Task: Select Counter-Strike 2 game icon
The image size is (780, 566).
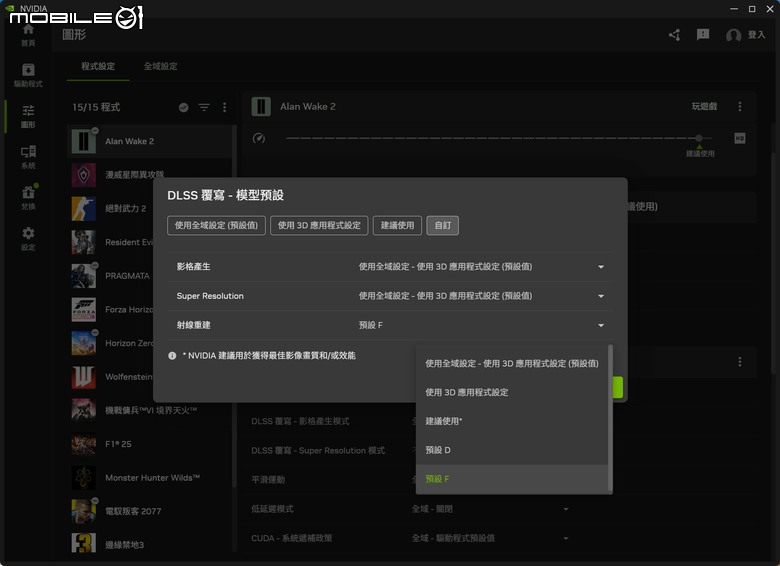Action: pyautogui.click(x=84, y=208)
